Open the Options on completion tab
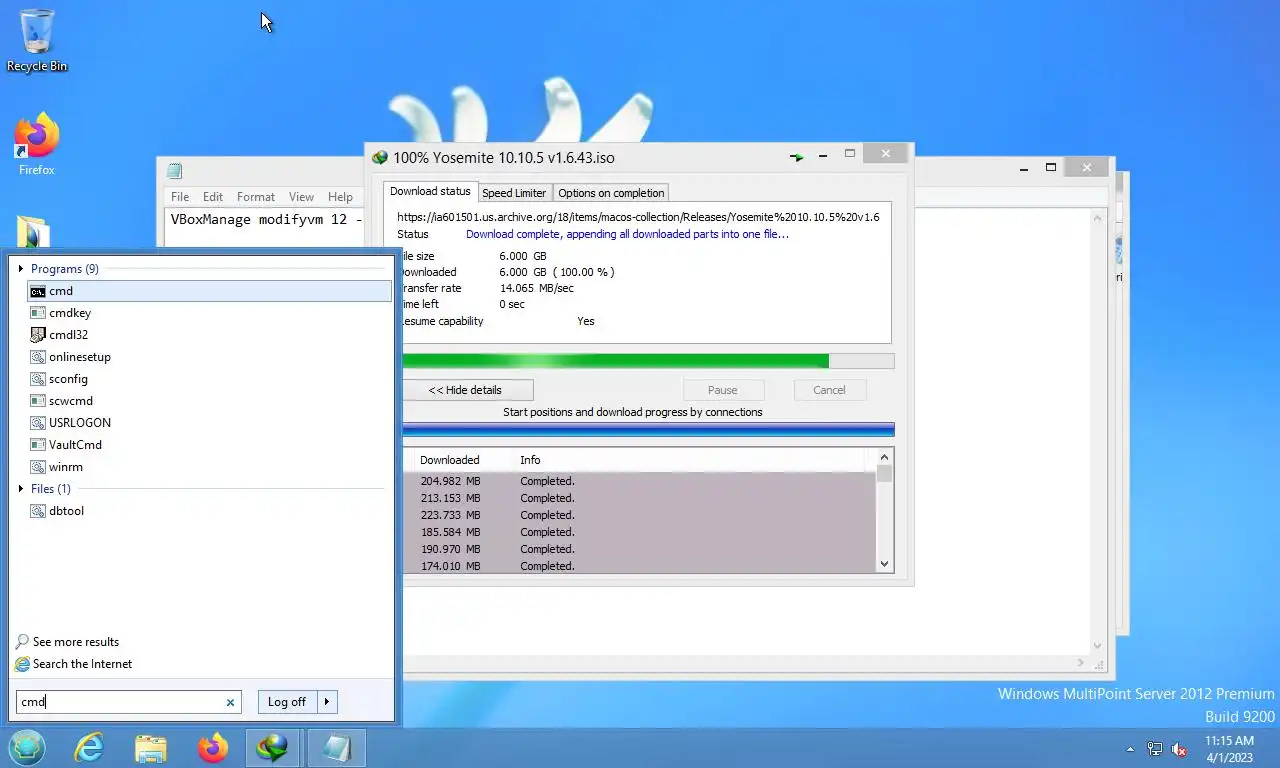Screen dimensions: 1280x768 point(611,193)
